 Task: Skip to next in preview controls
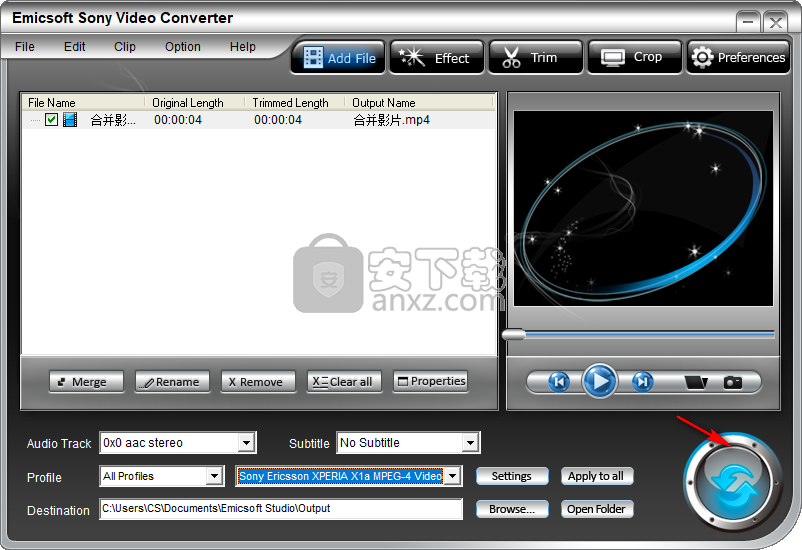point(642,382)
